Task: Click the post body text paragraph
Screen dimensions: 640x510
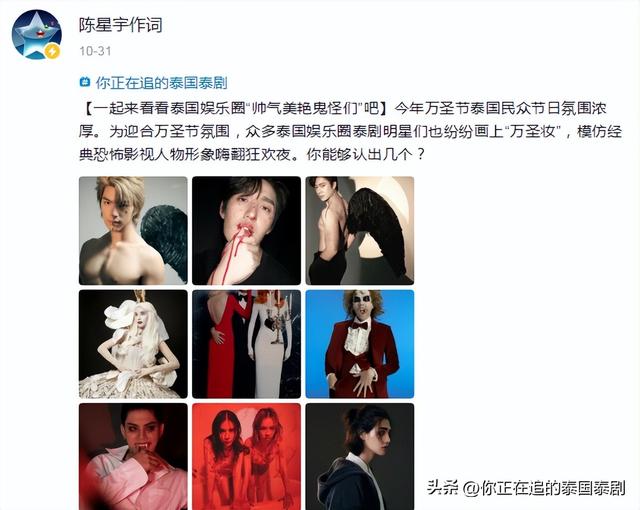Action: 350,131
